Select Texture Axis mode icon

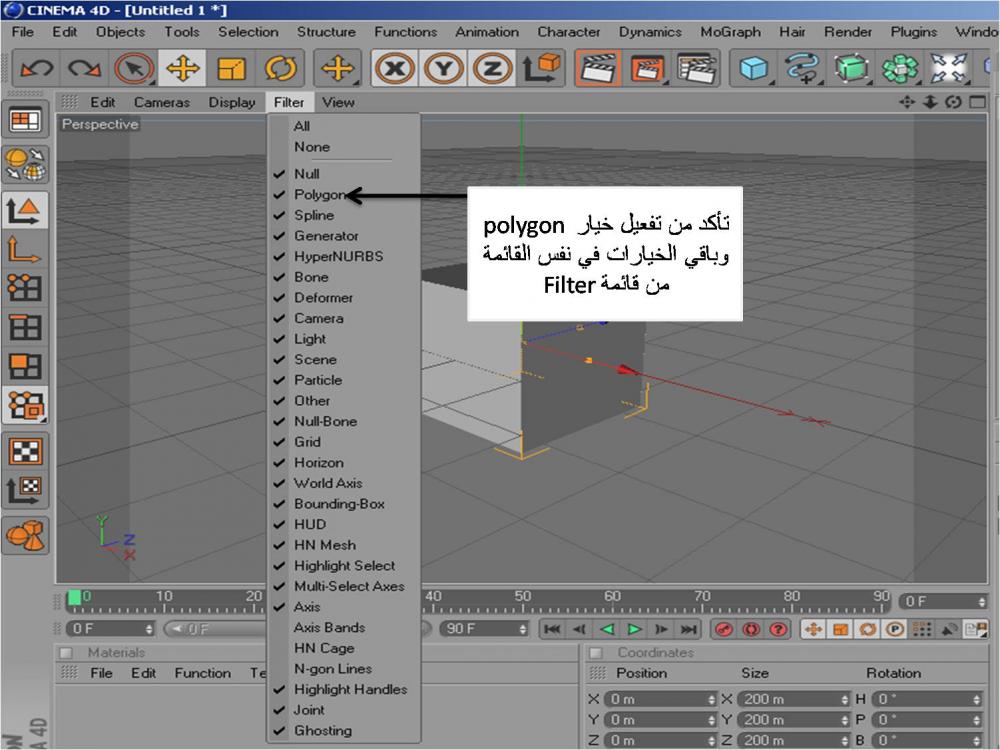(x=25, y=490)
